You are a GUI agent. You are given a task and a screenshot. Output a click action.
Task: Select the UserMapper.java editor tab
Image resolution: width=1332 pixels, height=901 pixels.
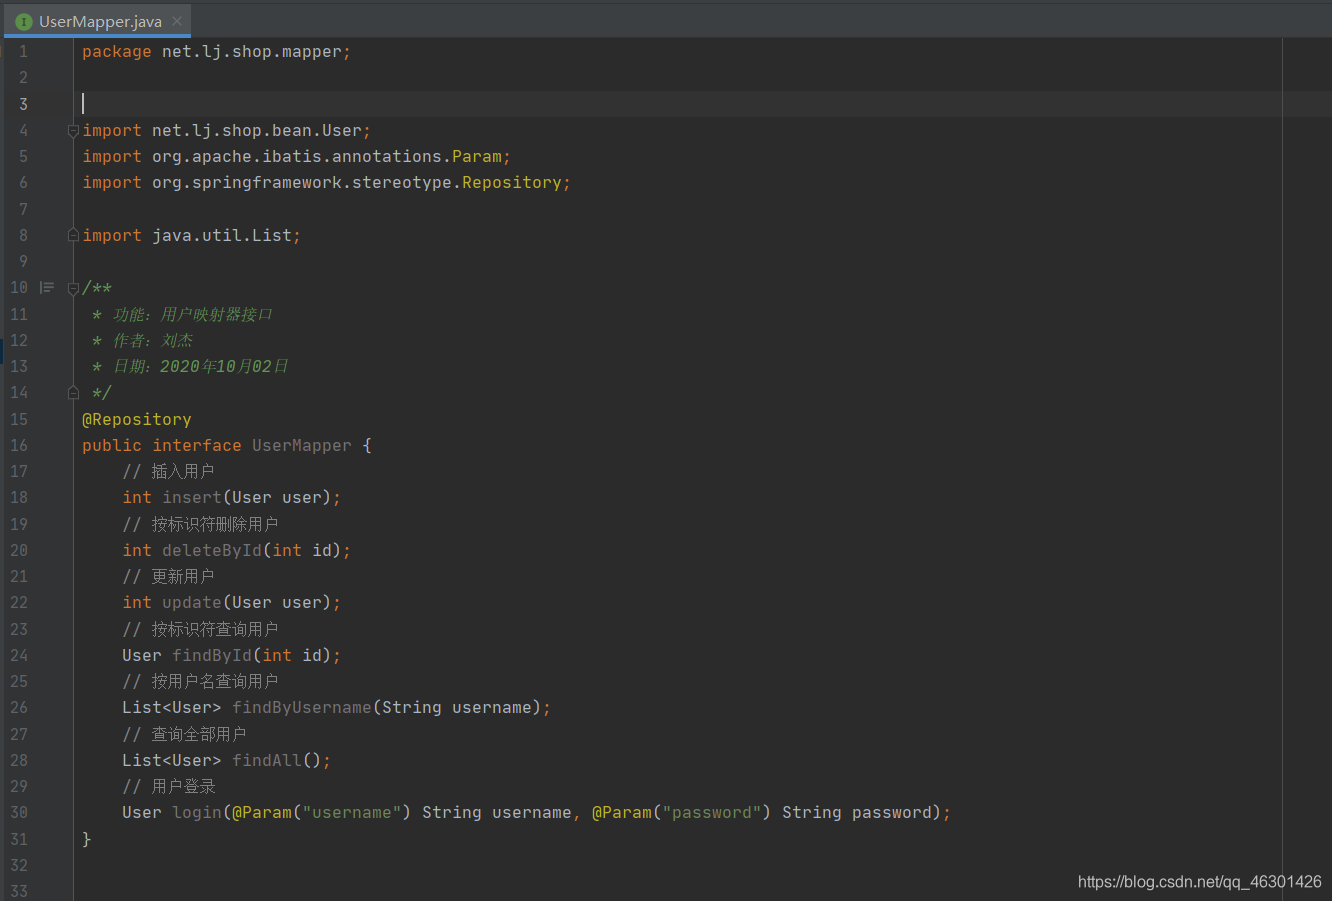tap(98, 21)
